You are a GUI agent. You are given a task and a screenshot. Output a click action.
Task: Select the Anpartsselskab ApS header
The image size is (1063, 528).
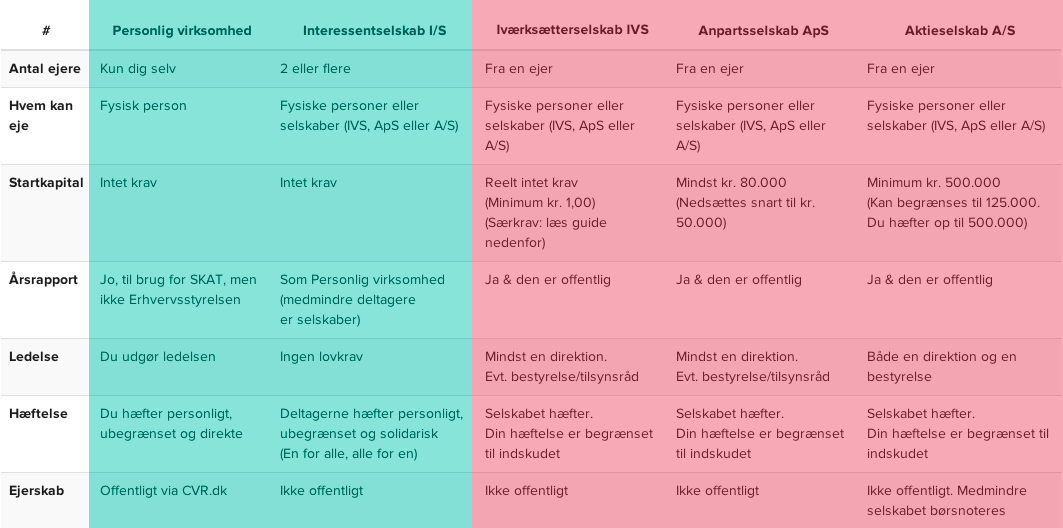pos(763,31)
